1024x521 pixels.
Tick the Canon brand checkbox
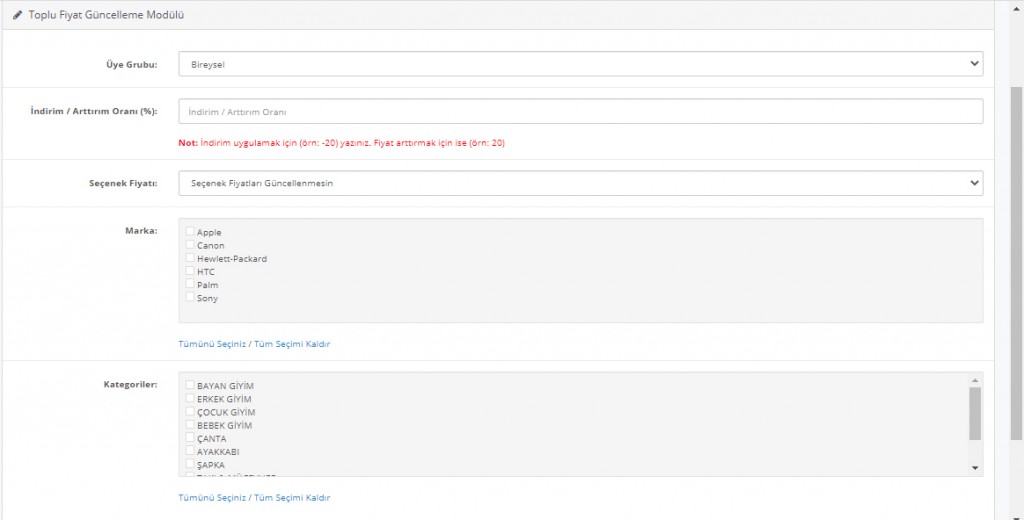(x=190, y=245)
